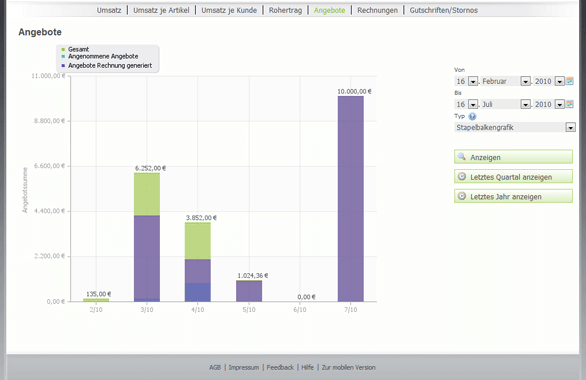The width and height of the screenshot is (586, 380).
Task: Click the magnifier icon on Anzeigen
Action: point(462,157)
